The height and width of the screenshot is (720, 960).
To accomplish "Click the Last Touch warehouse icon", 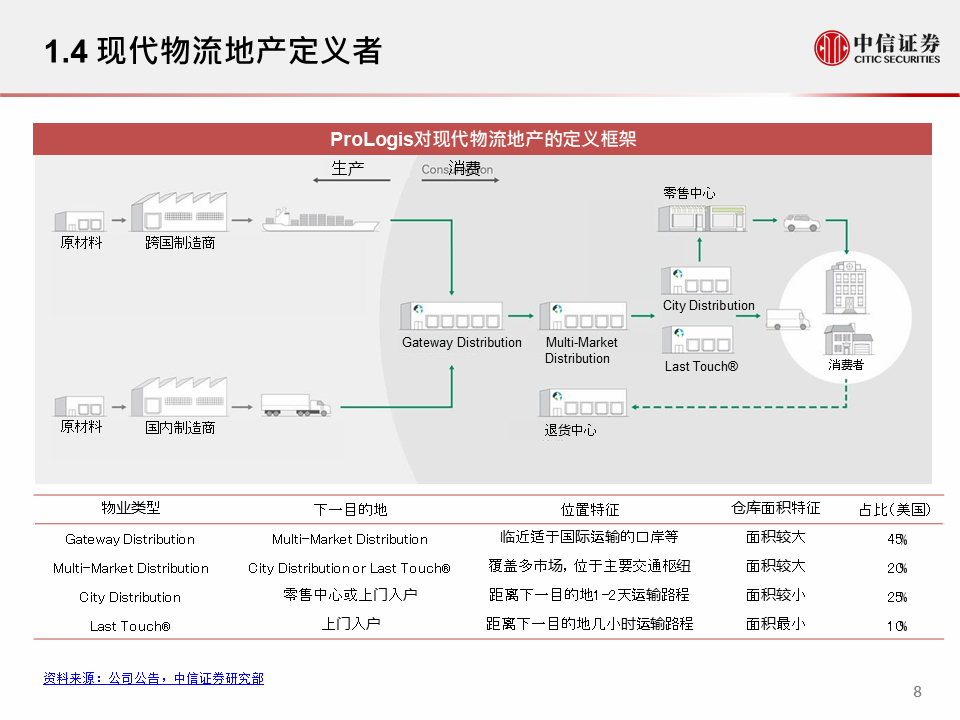I will tap(697, 339).
